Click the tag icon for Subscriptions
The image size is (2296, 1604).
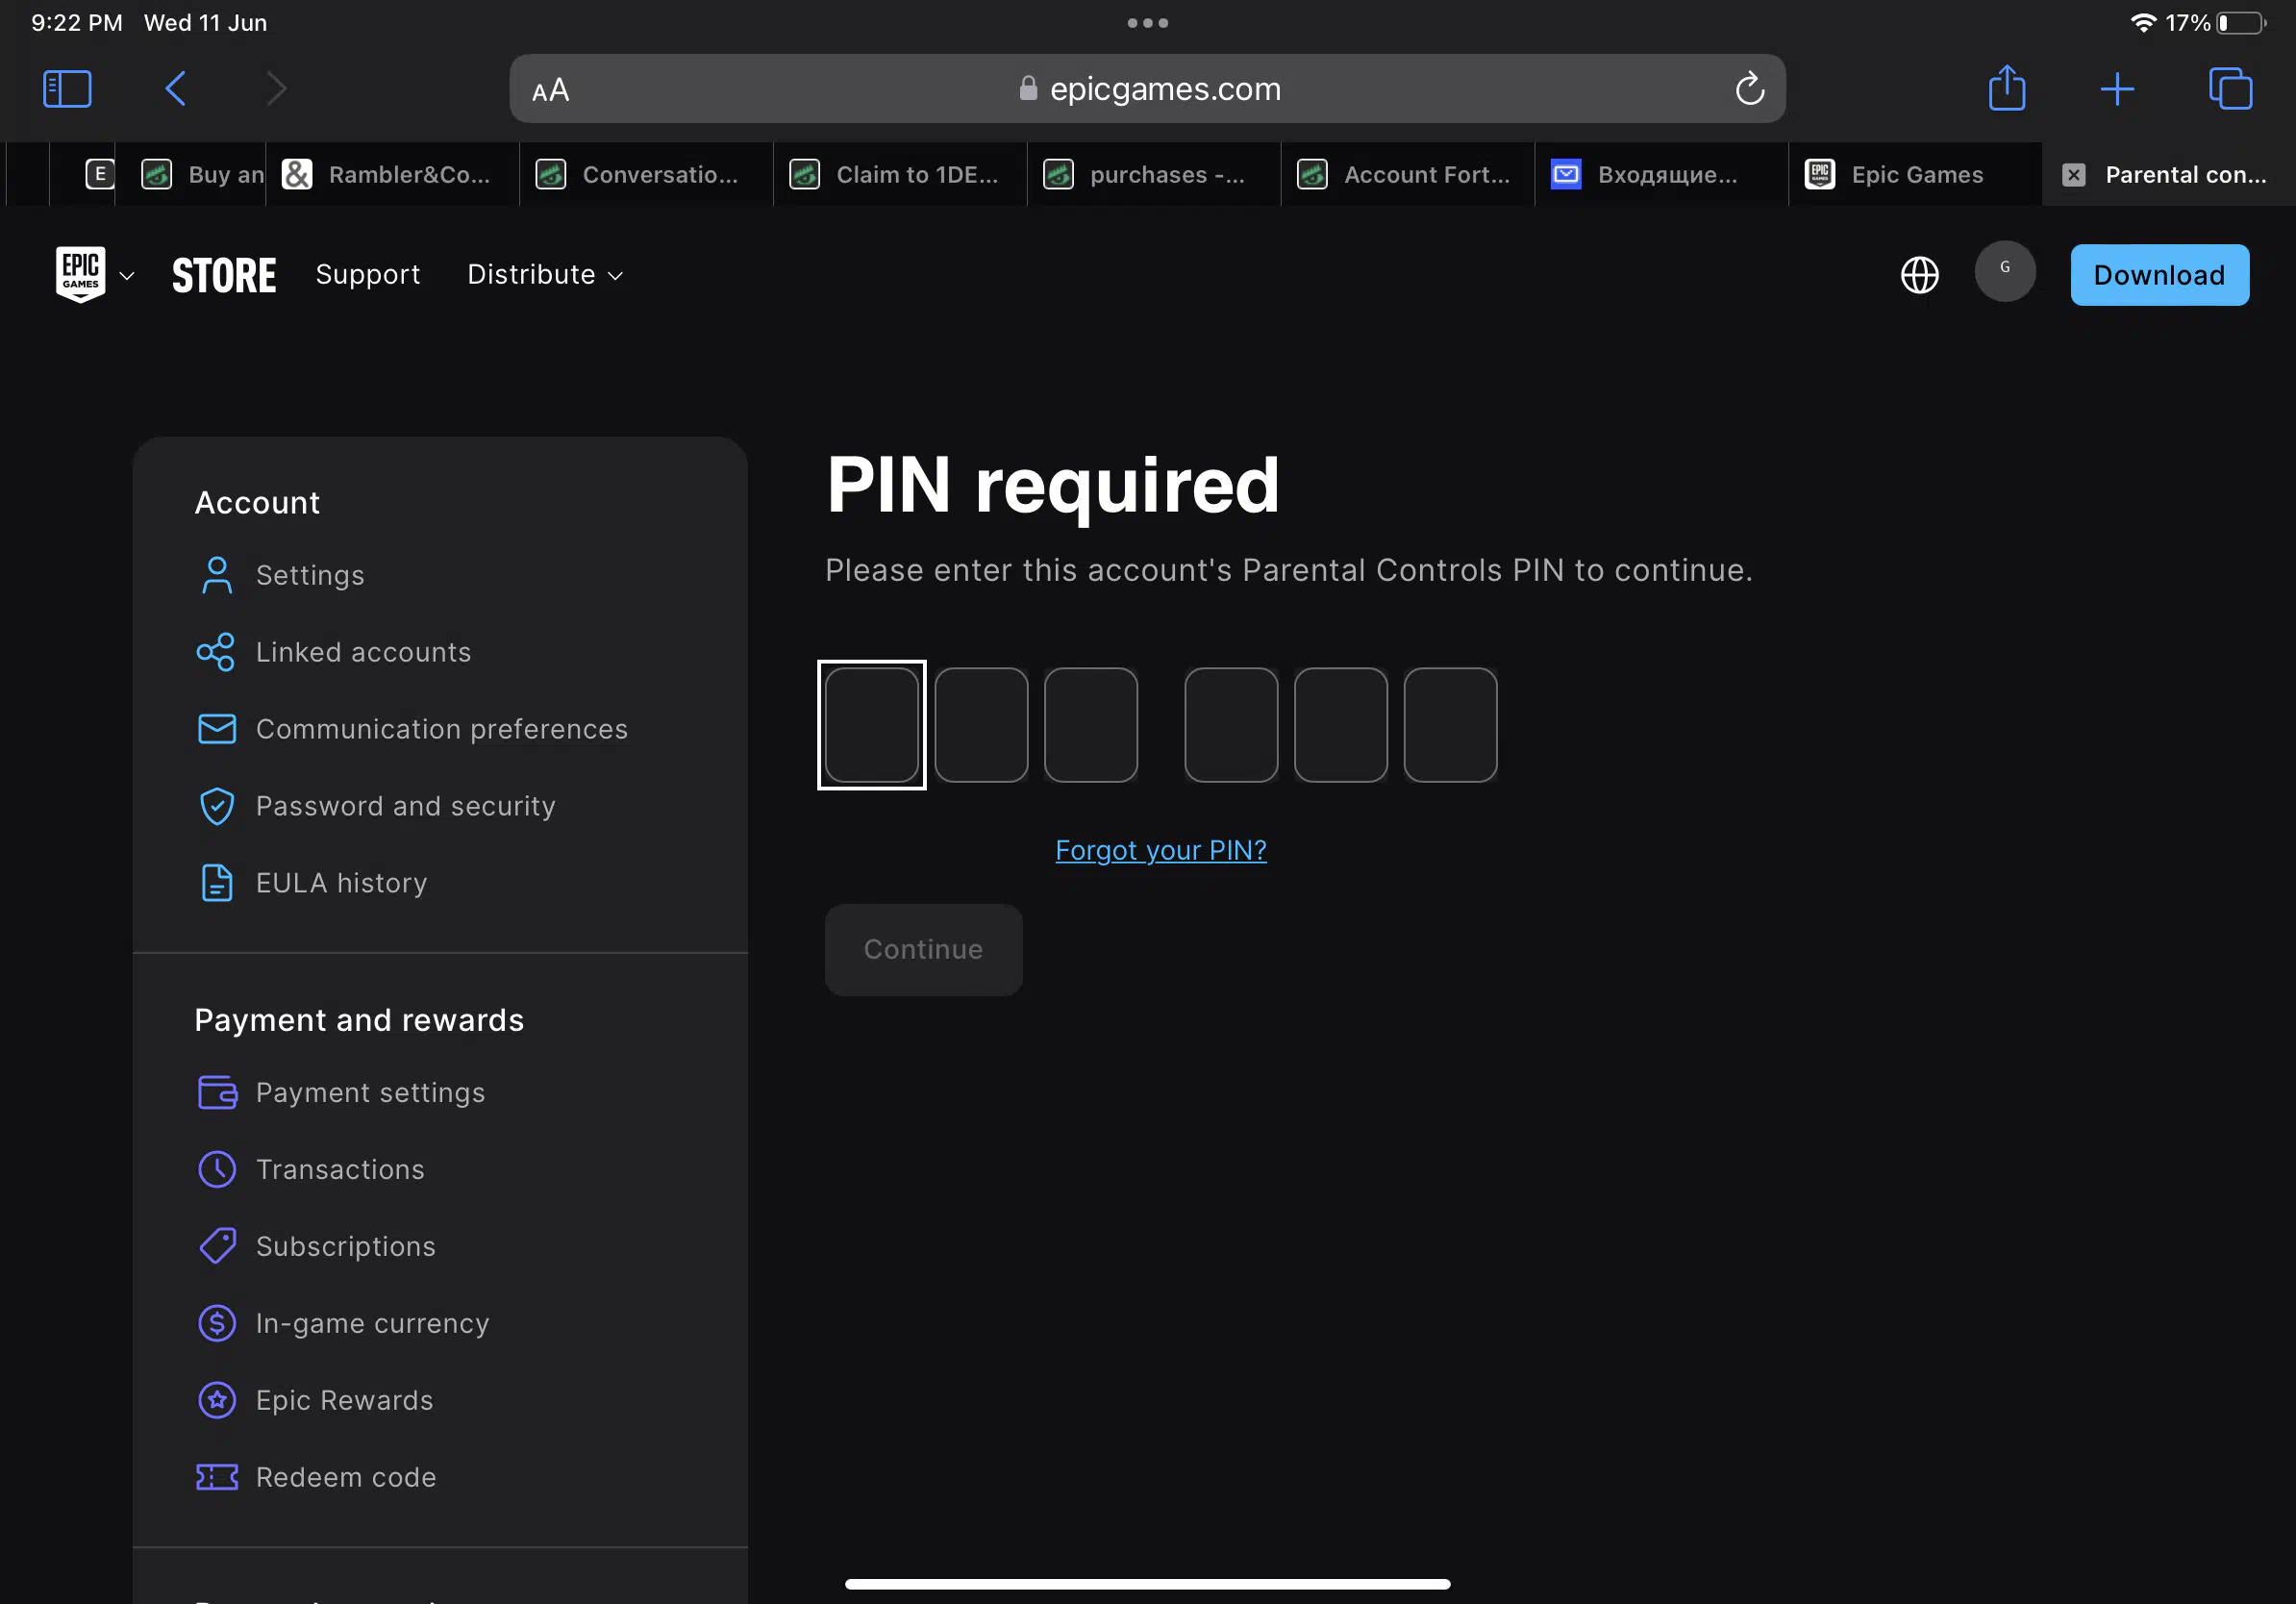pos(217,1246)
